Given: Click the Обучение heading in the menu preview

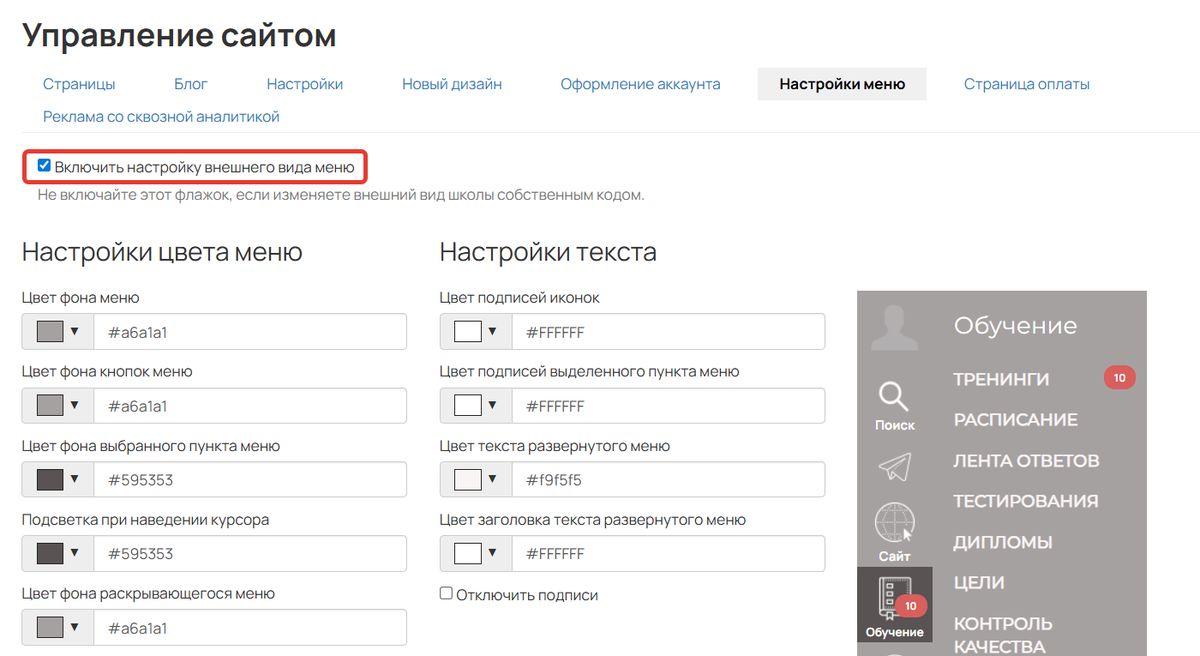Looking at the screenshot, I should (x=1015, y=325).
